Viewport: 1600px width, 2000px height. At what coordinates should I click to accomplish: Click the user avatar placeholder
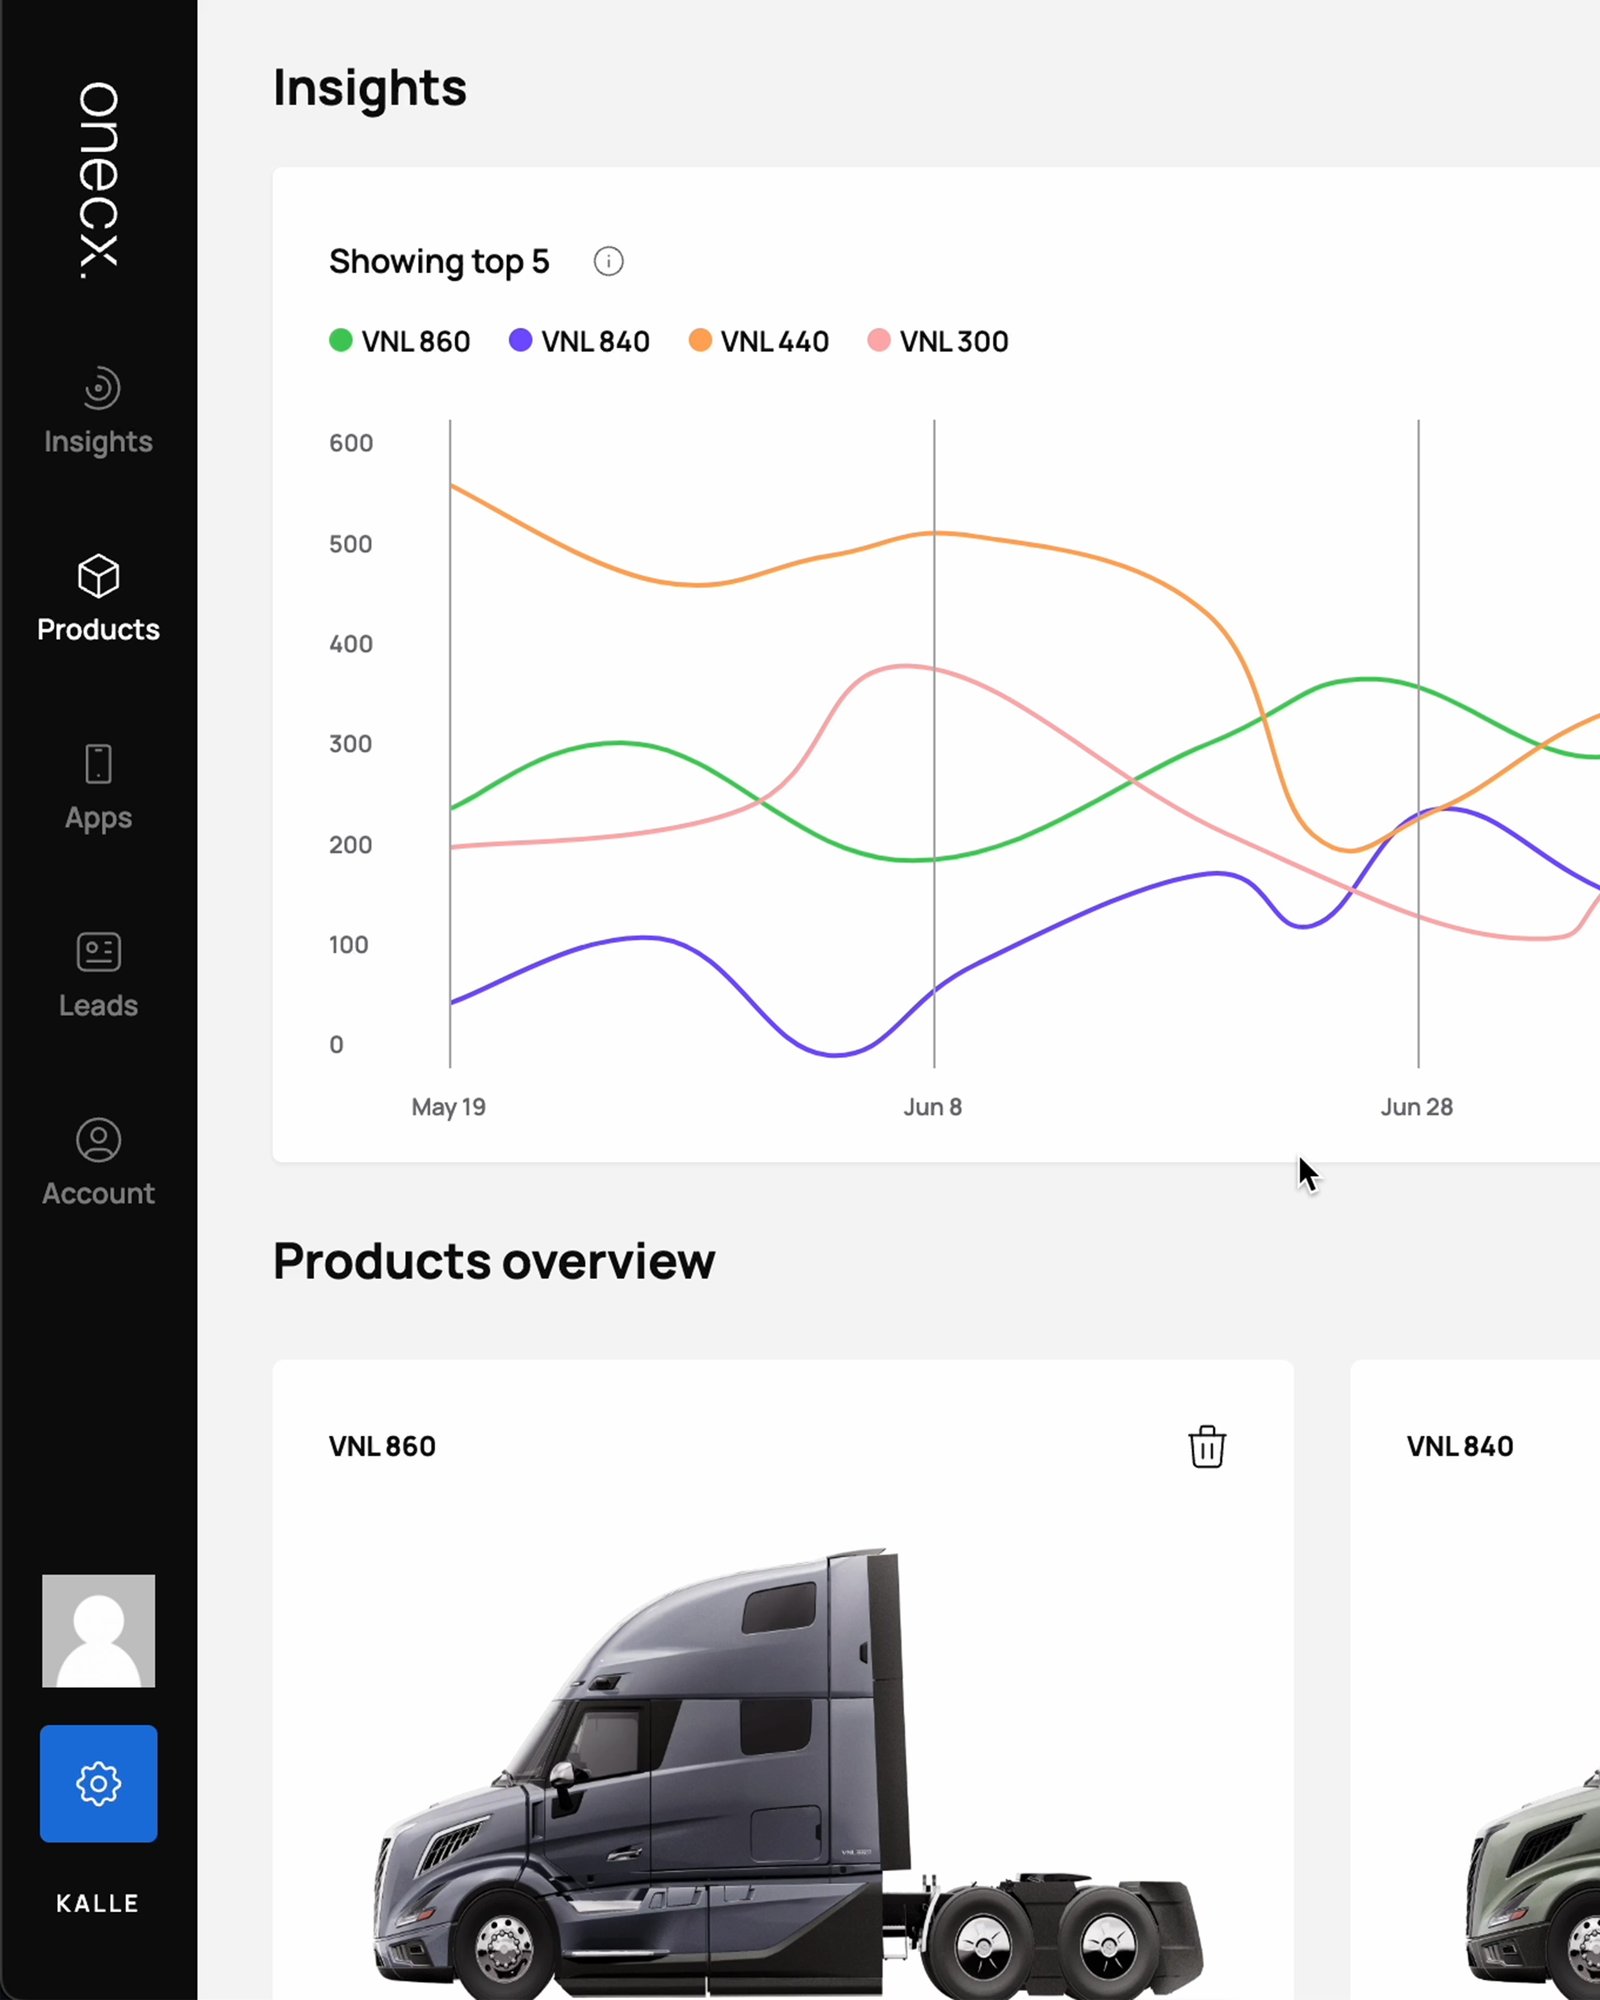99,1631
